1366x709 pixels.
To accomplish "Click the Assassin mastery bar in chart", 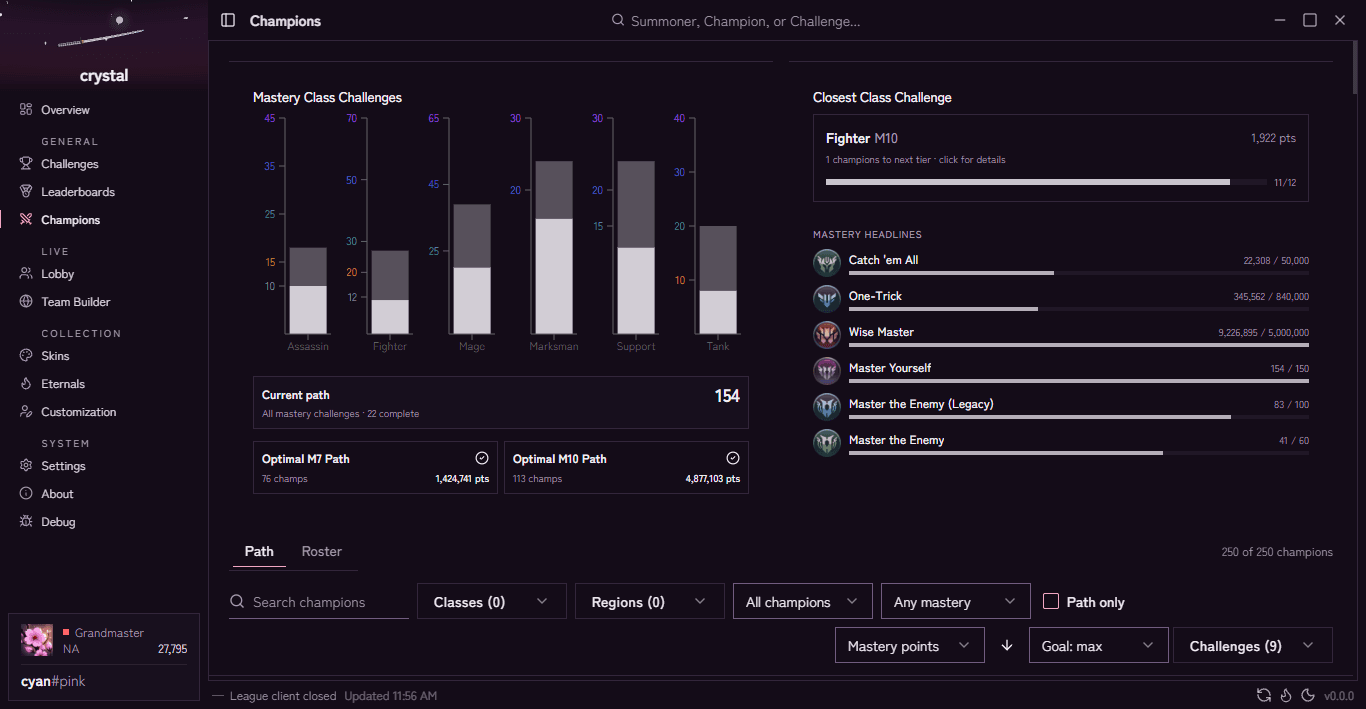I will pyautogui.click(x=308, y=291).
